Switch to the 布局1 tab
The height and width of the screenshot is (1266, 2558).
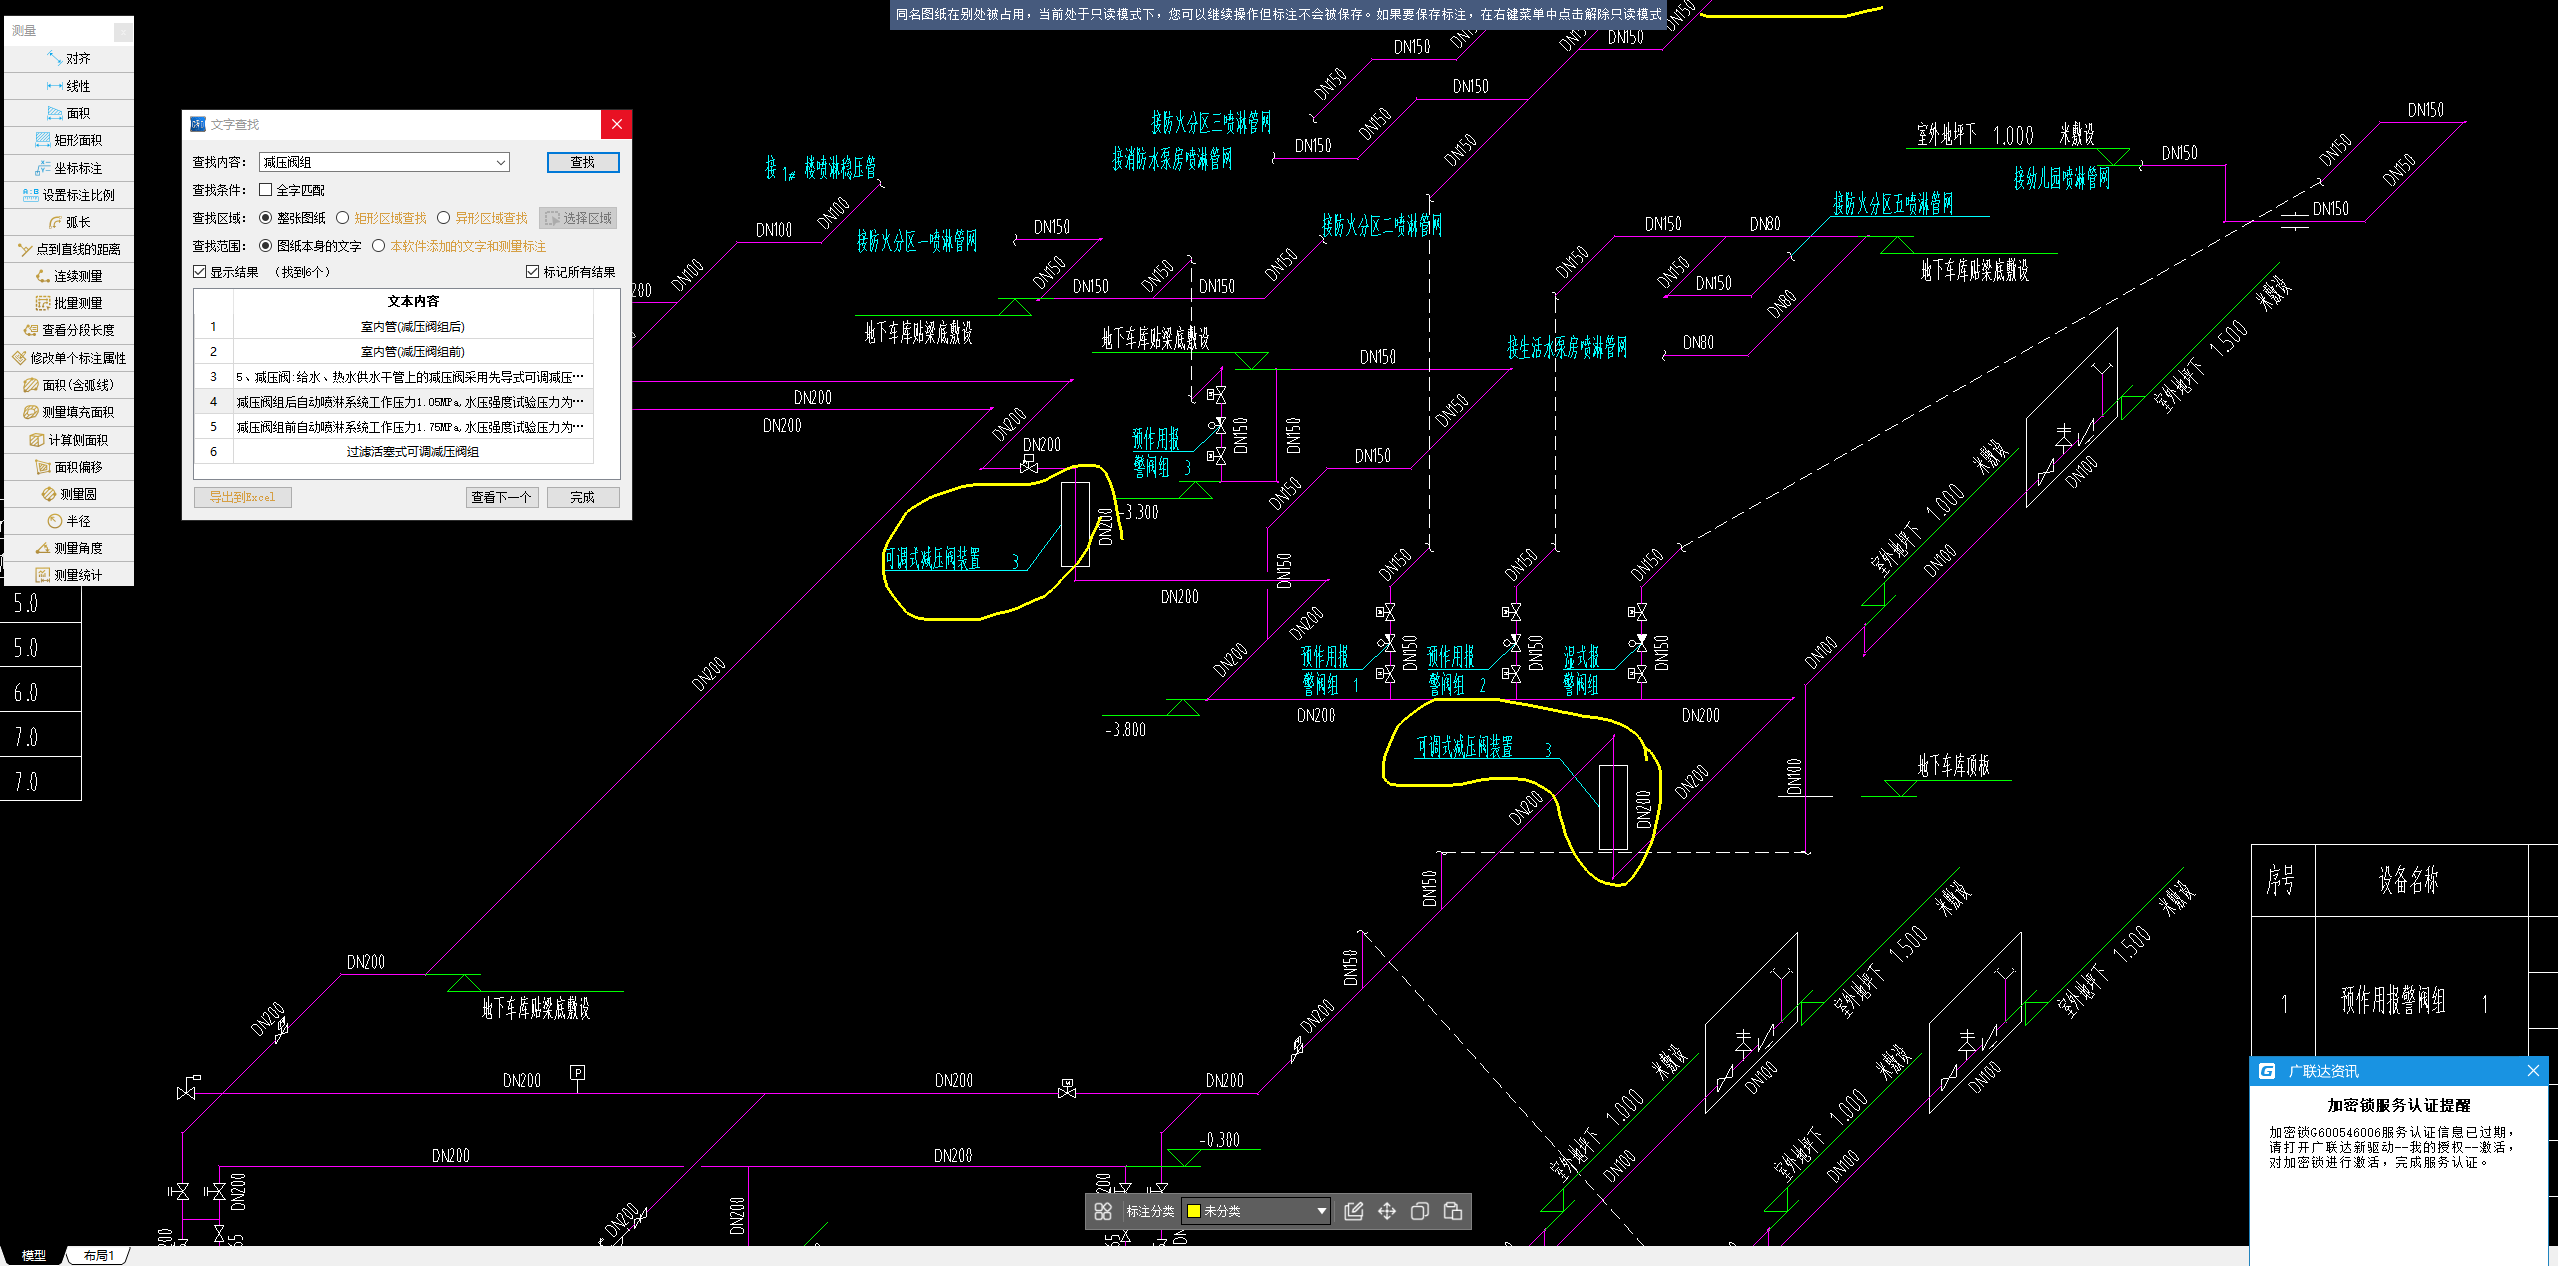(98, 1255)
